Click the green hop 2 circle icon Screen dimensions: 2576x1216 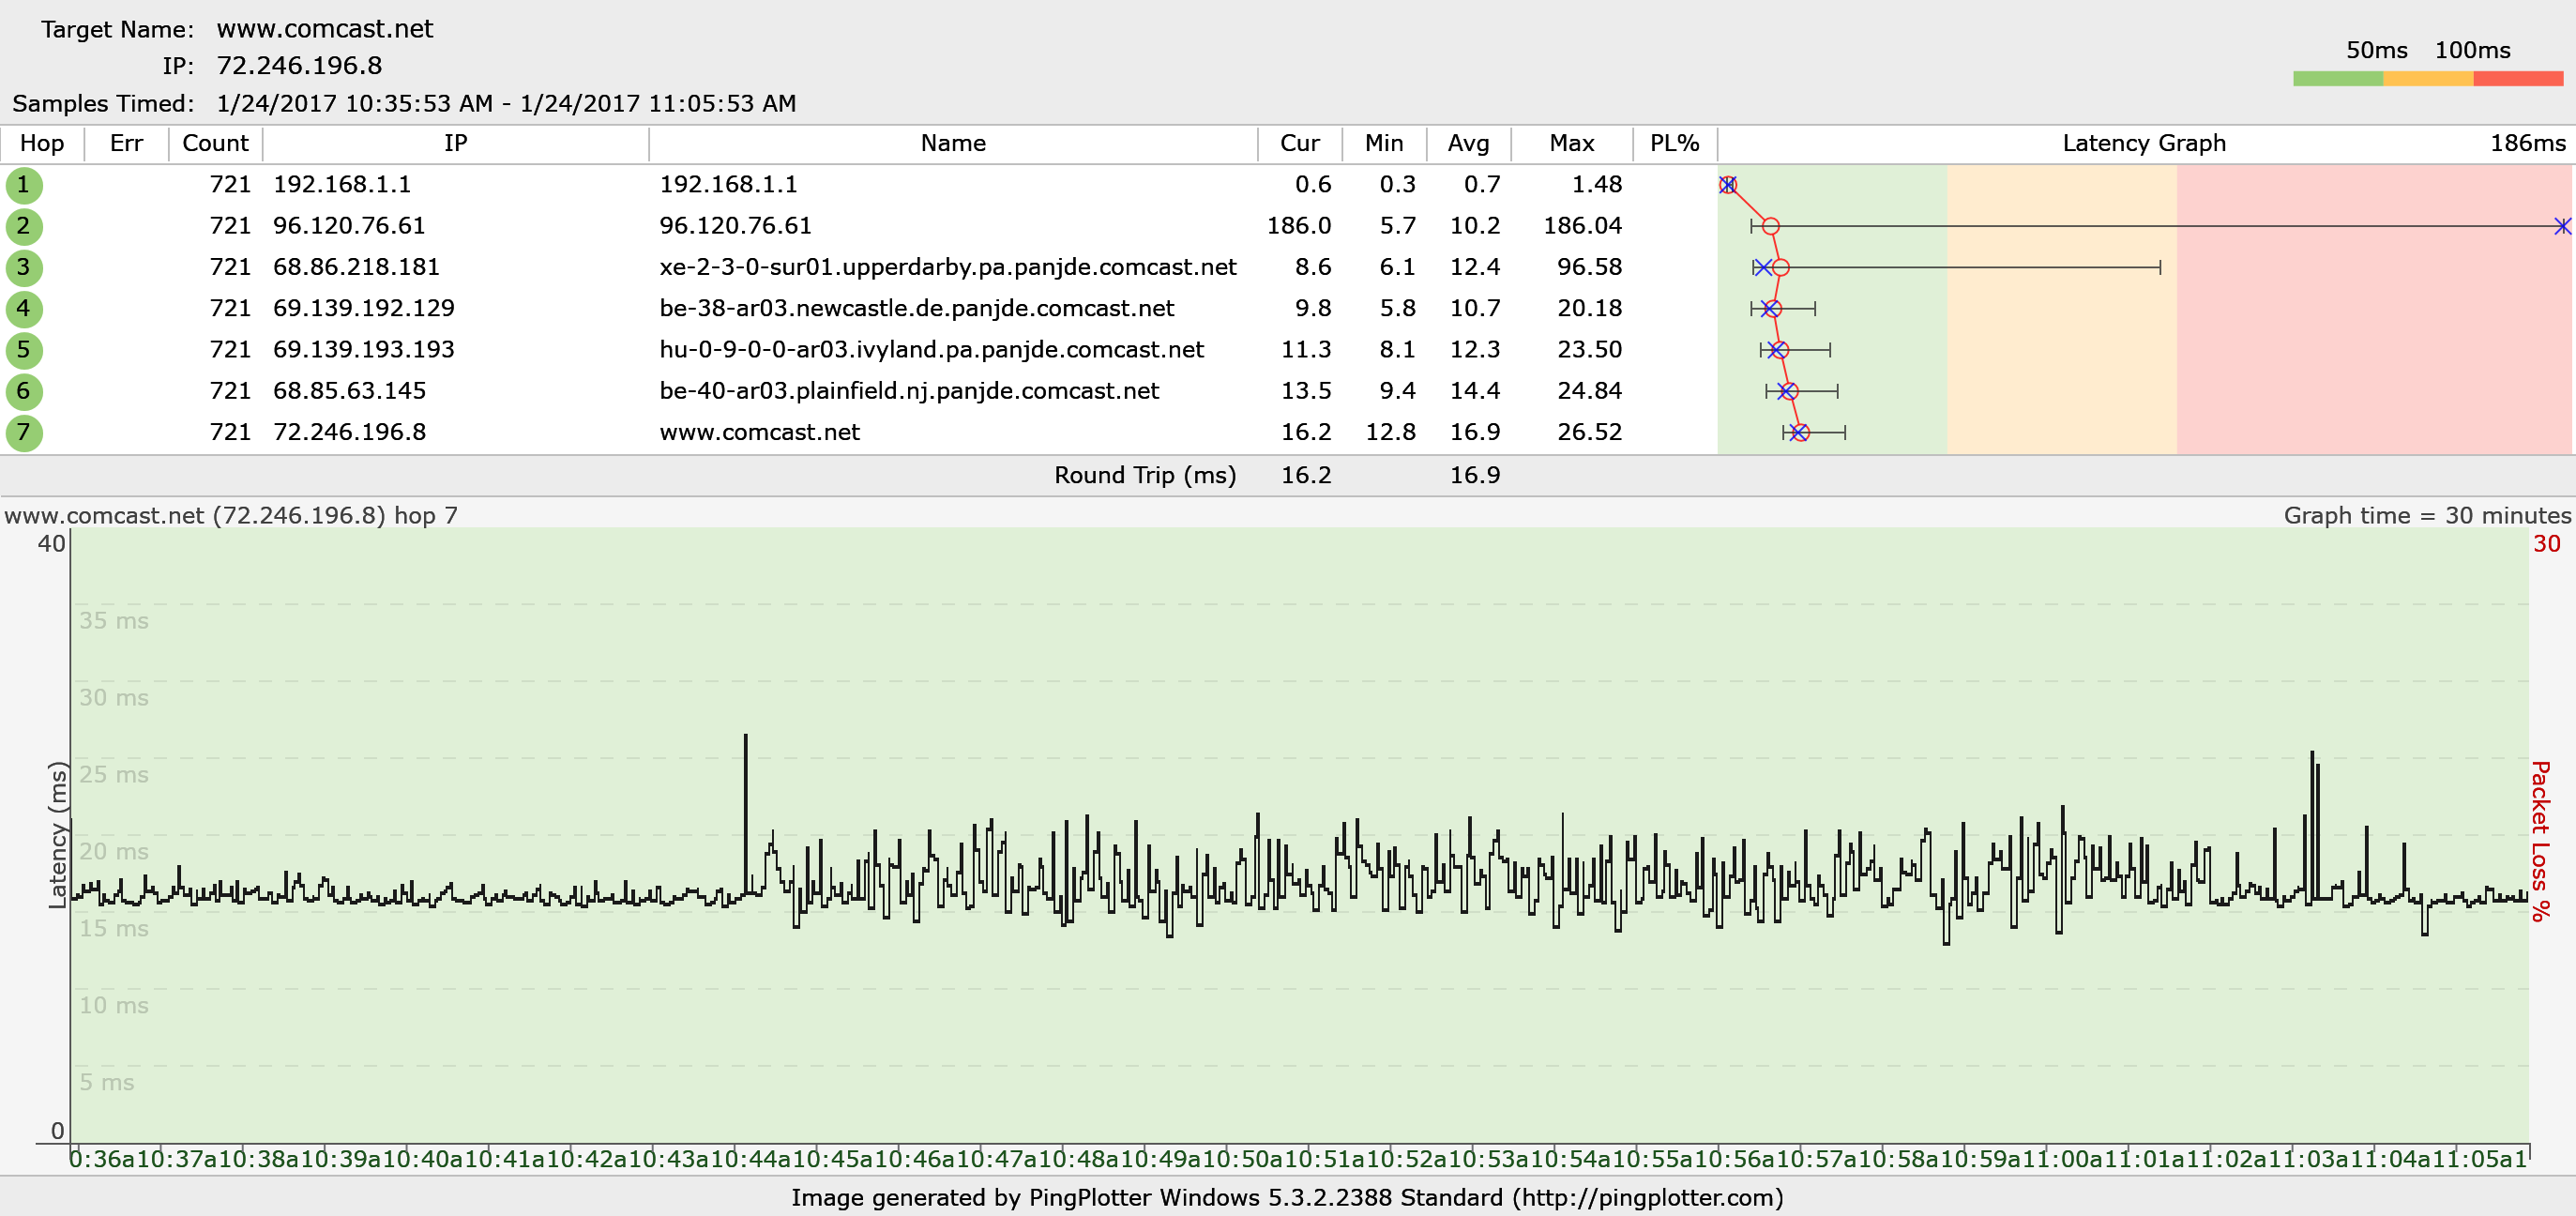[x=24, y=226]
